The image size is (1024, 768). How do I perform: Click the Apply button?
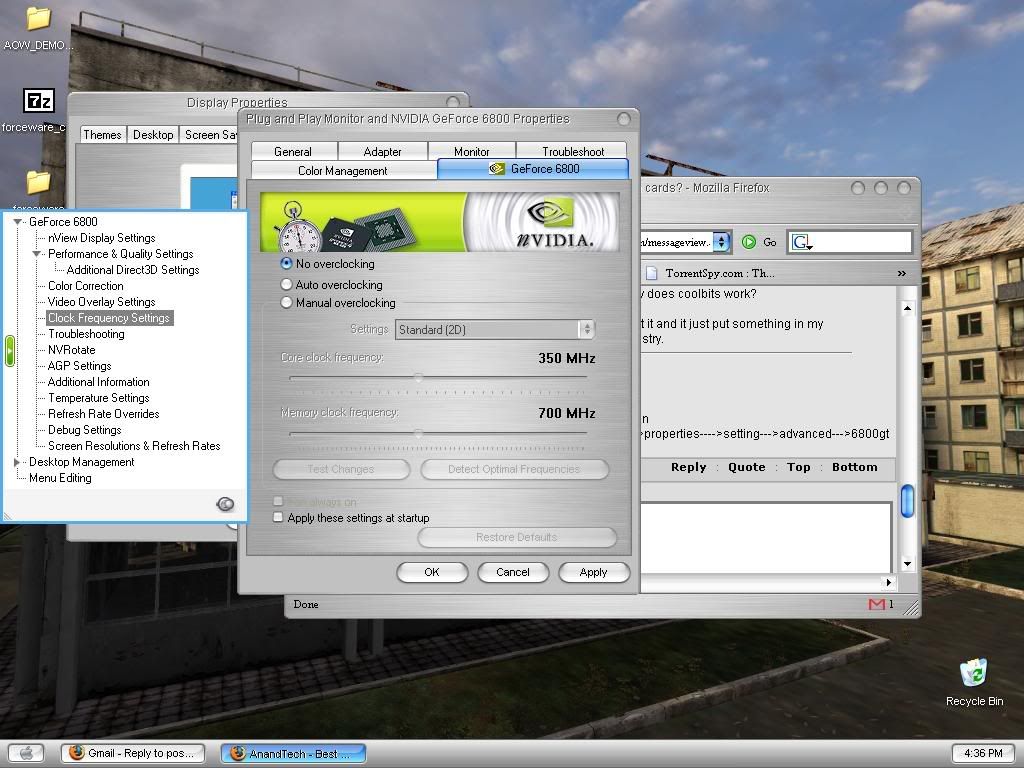click(593, 572)
